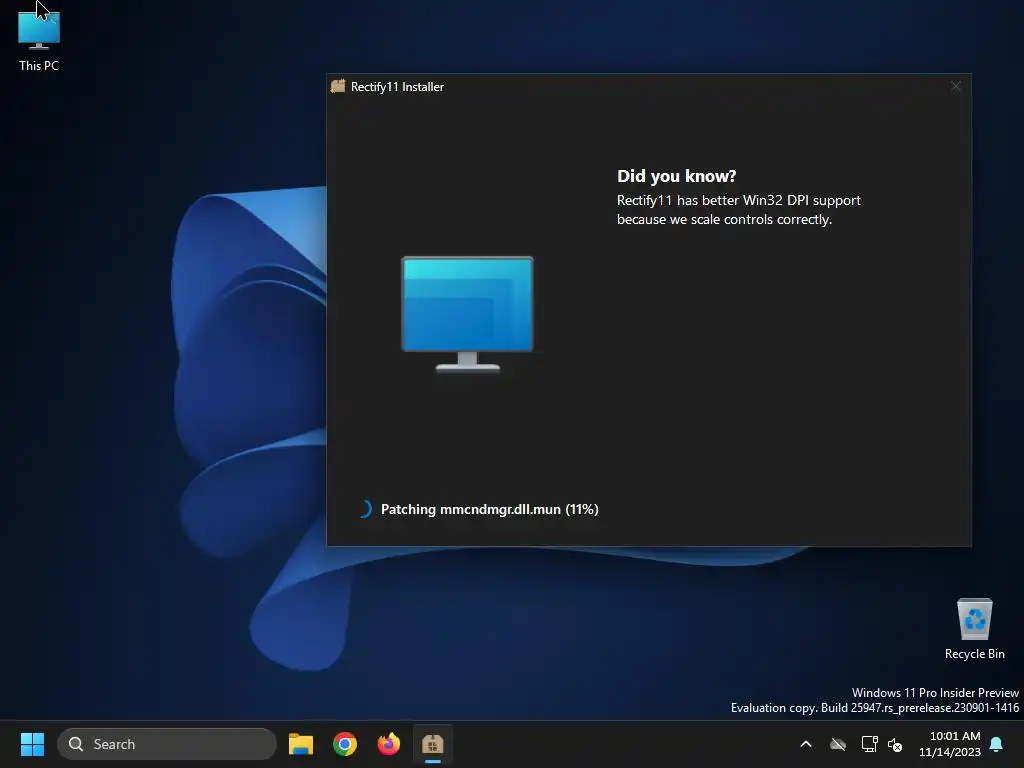The height and width of the screenshot is (768, 1024).
Task: Click the taskbar Search box
Action: 167,744
